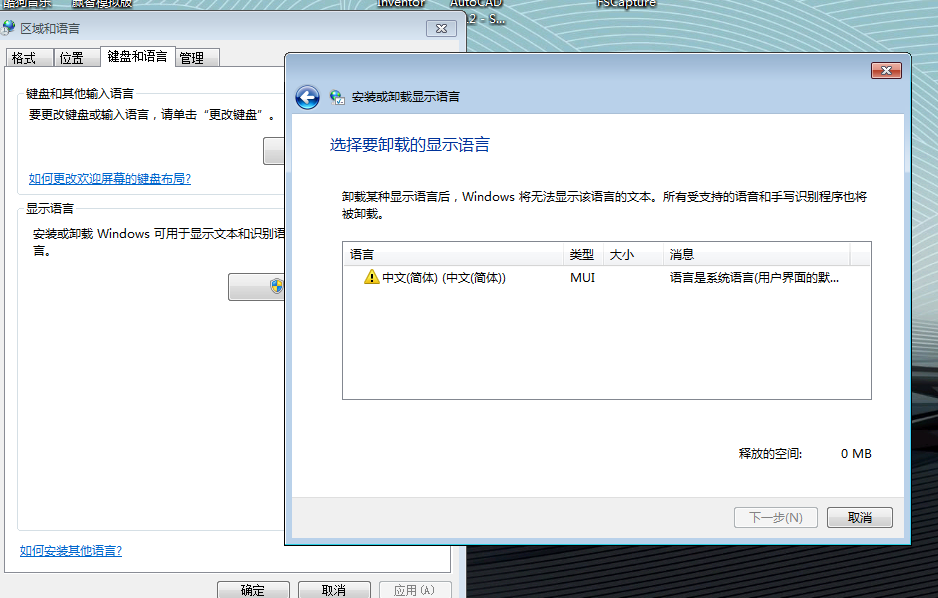The image size is (938, 598).
Task: Sort list by the 类型 column header
Action: [582, 254]
